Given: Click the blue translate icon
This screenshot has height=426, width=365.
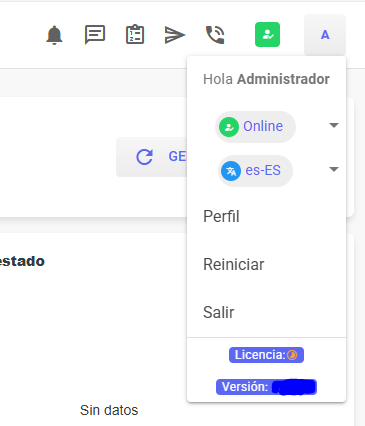Looking at the screenshot, I should 231,171.
